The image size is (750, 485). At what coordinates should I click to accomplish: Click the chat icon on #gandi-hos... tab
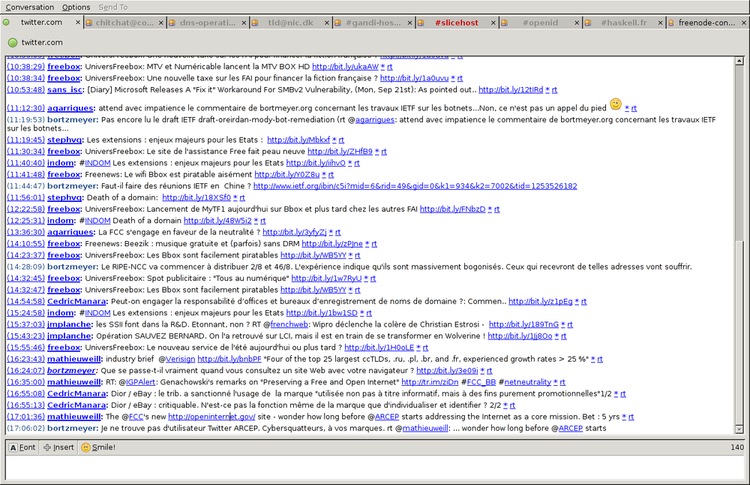[338, 22]
